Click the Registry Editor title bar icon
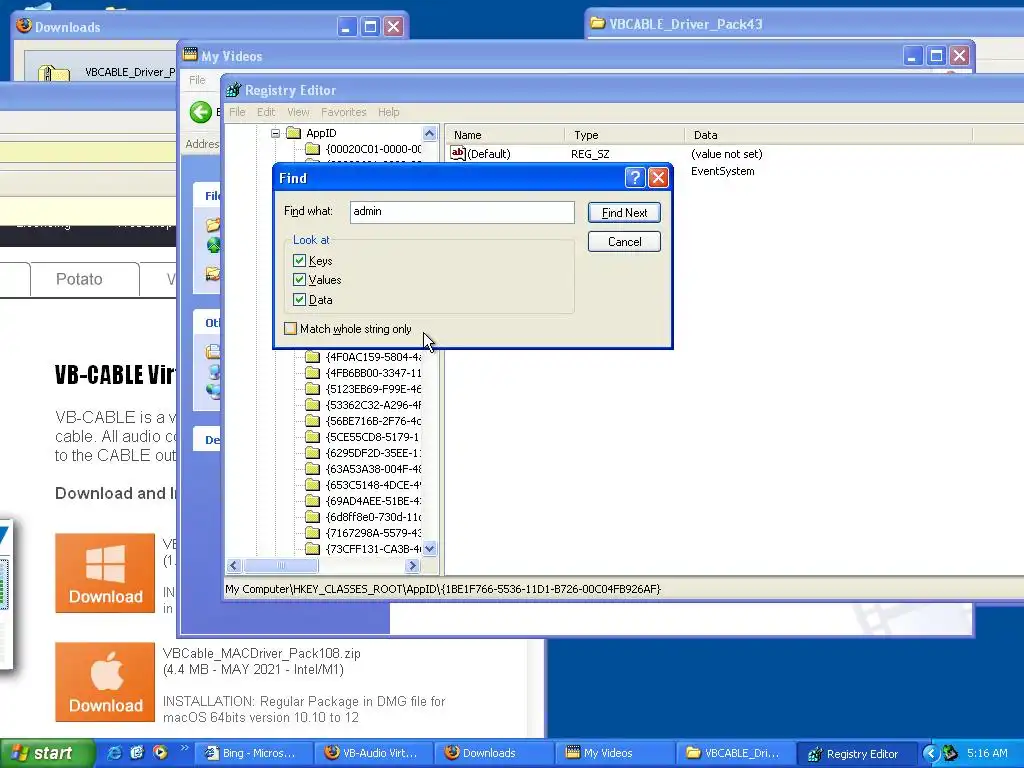Viewport: 1024px width, 768px height. click(233, 90)
